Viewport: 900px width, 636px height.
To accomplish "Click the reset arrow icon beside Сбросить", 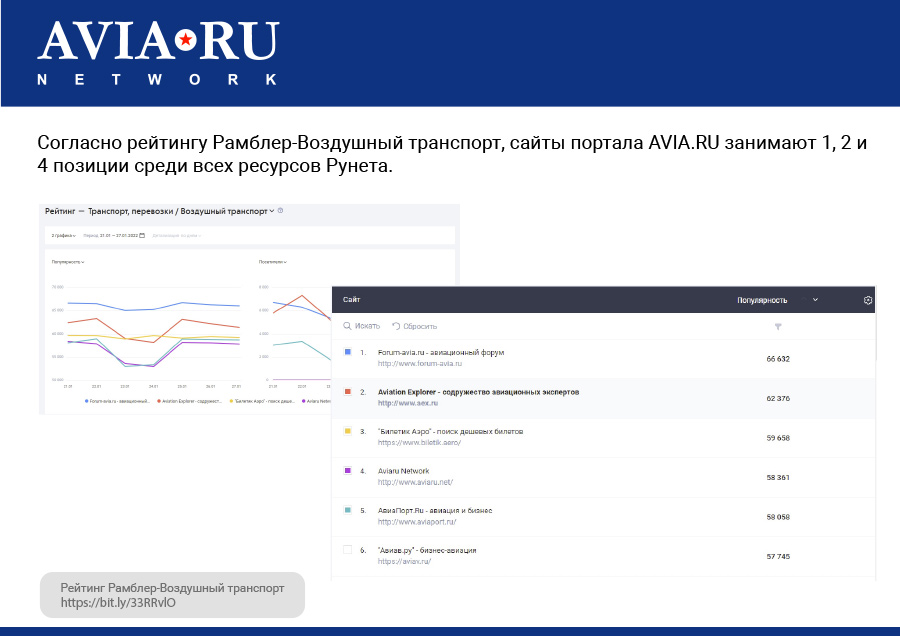I will tap(396, 326).
